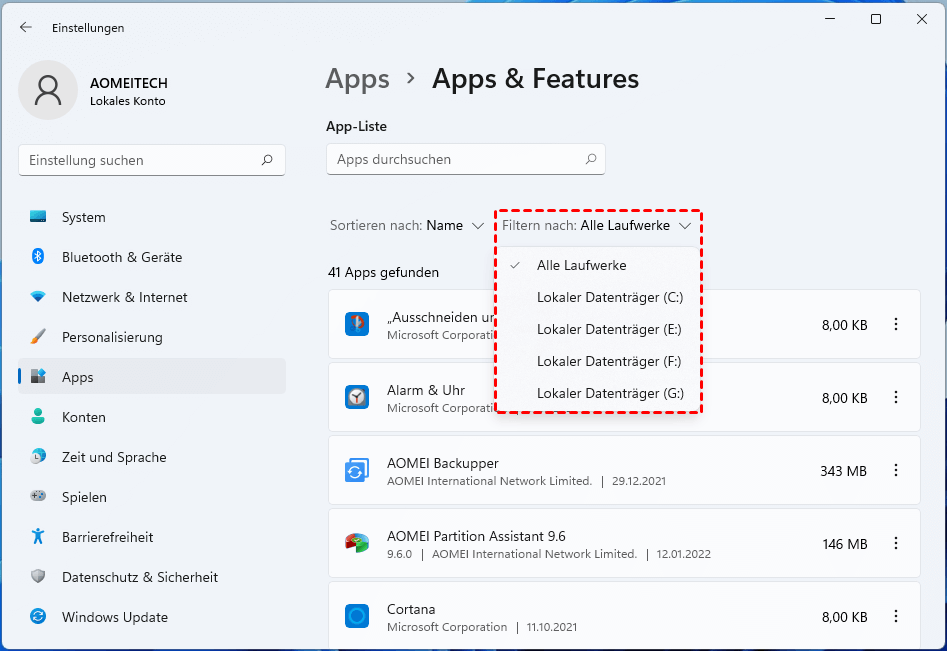Viewport: 947px width, 651px height.
Task: Go to Personalisierung in the sidebar
Action: [x=112, y=337]
